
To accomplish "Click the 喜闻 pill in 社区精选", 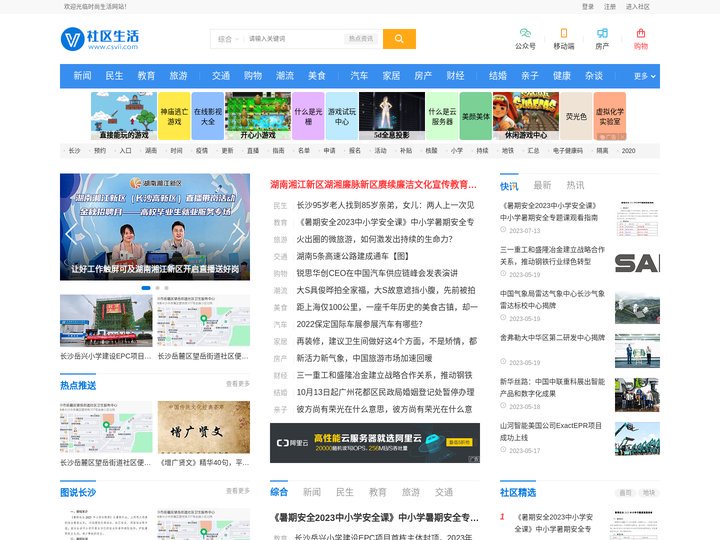I will tap(625, 493).
